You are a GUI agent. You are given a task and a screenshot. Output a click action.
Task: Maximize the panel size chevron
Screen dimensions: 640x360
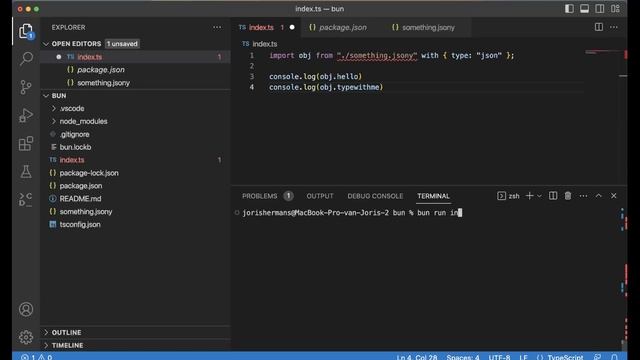tap(598, 196)
